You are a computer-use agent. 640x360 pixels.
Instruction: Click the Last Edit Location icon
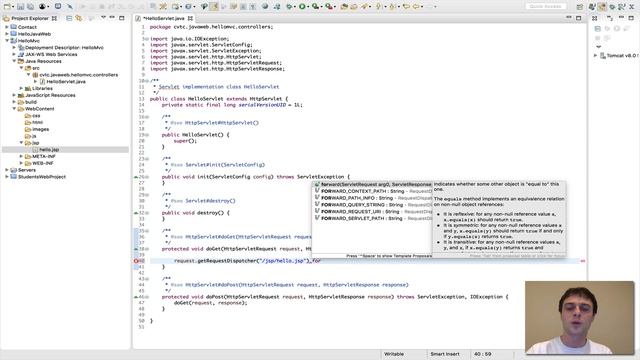pos(406,7)
